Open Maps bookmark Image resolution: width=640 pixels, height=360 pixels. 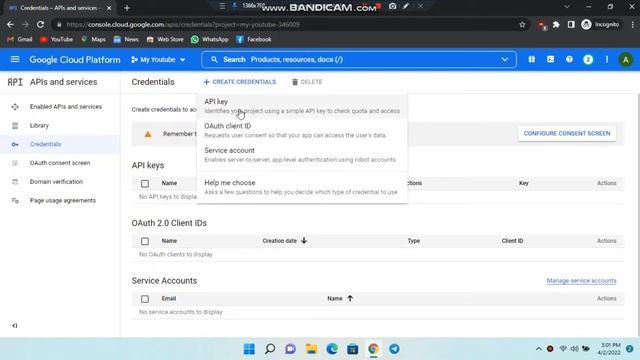(x=93, y=40)
